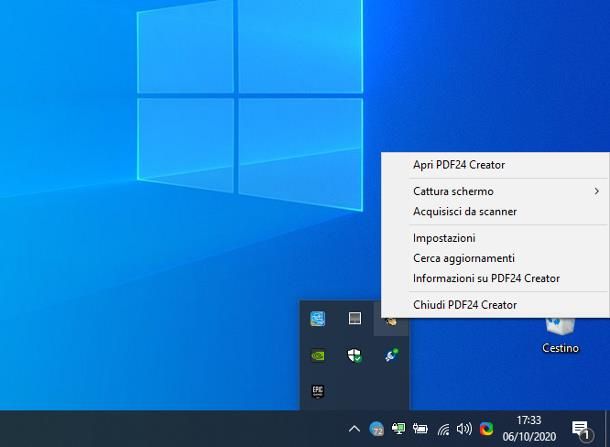Image resolution: width=610 pixels, height=447 pixels.
Task: Open Windows Security shield tray icon
Action: click(354, 355)
